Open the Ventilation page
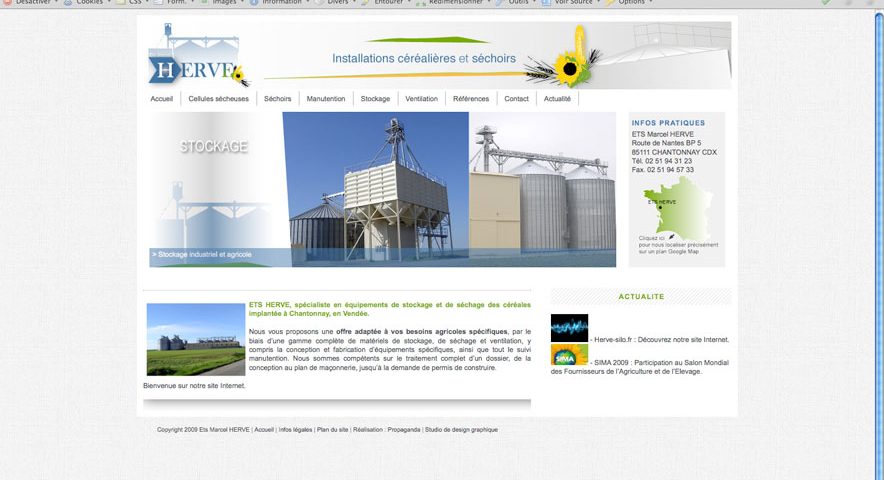Viewport: 884px width, 480px height. (x=421, y=99)
